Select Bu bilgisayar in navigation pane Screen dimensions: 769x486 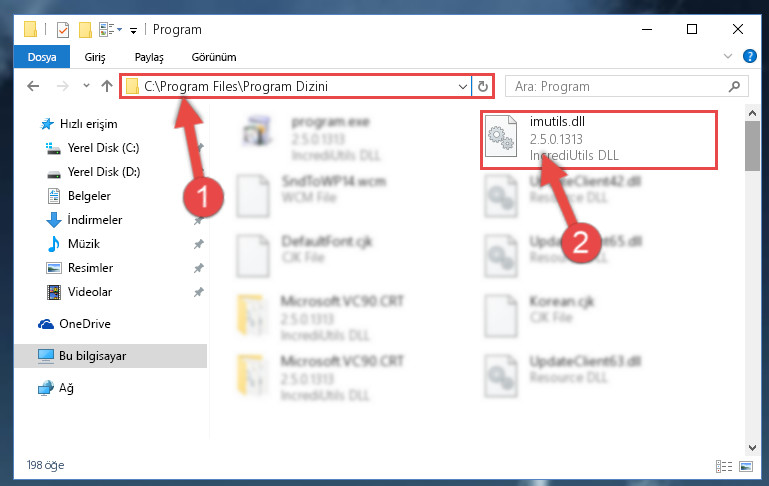[x=110, y=356]
